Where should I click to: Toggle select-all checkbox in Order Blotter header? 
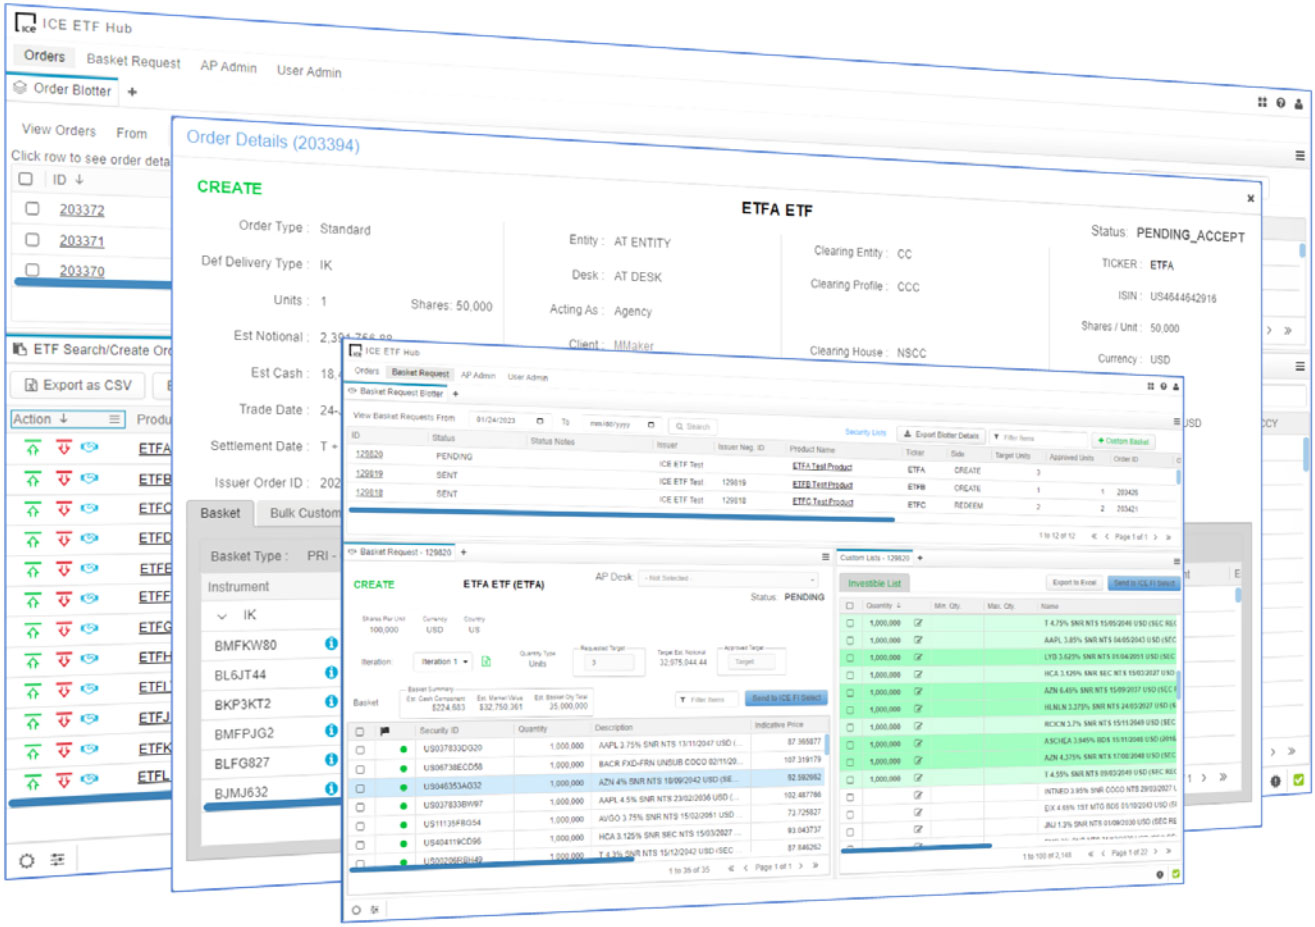pyautogui.click(x=26, y=179)
